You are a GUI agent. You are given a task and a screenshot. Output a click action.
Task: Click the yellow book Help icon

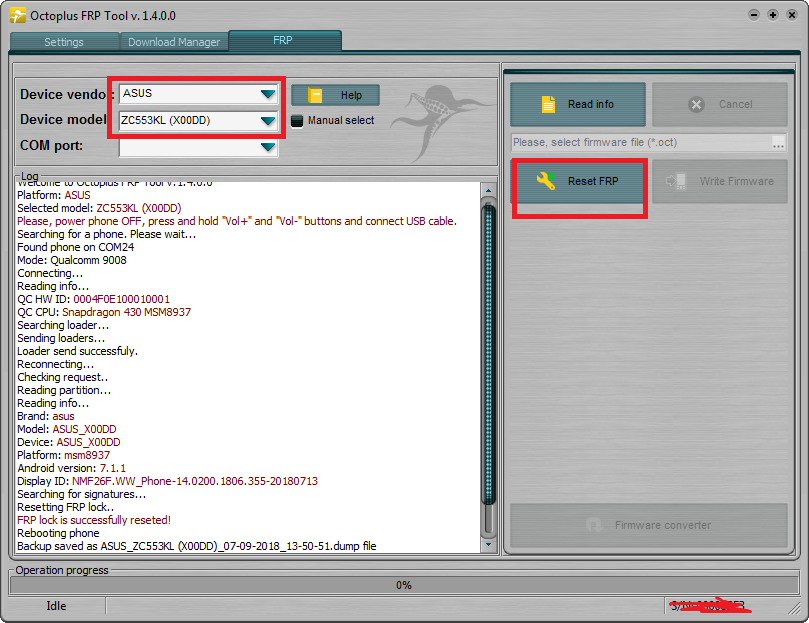pos(315,95)
